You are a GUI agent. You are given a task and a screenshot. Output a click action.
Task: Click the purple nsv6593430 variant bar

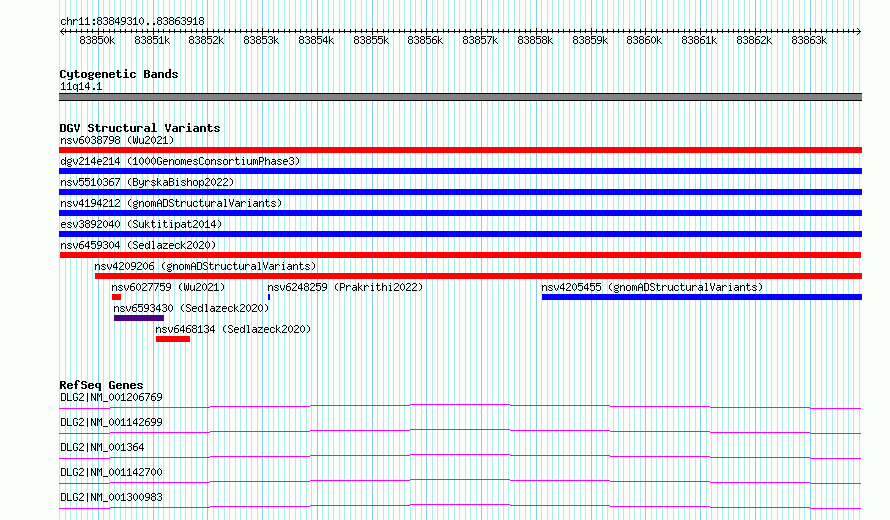pyautogui.click(x=138, y=318)
